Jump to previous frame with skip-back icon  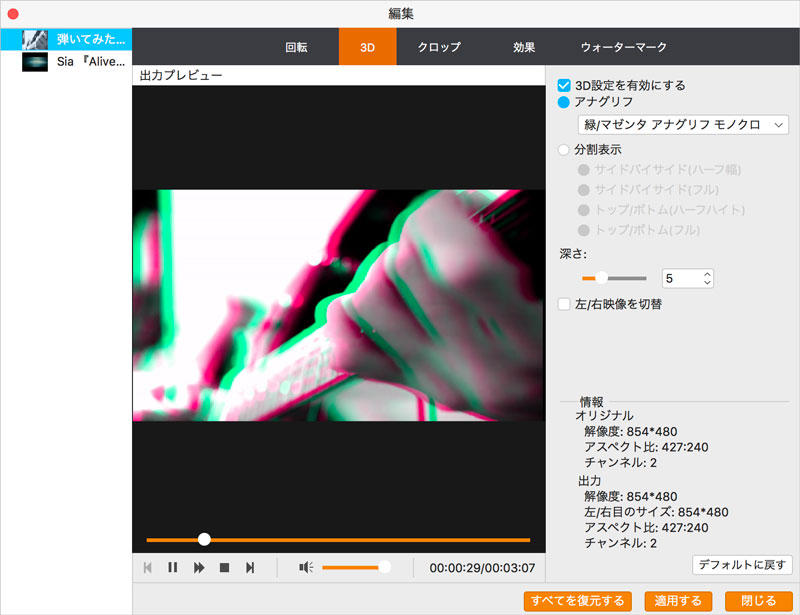(148, 568)
